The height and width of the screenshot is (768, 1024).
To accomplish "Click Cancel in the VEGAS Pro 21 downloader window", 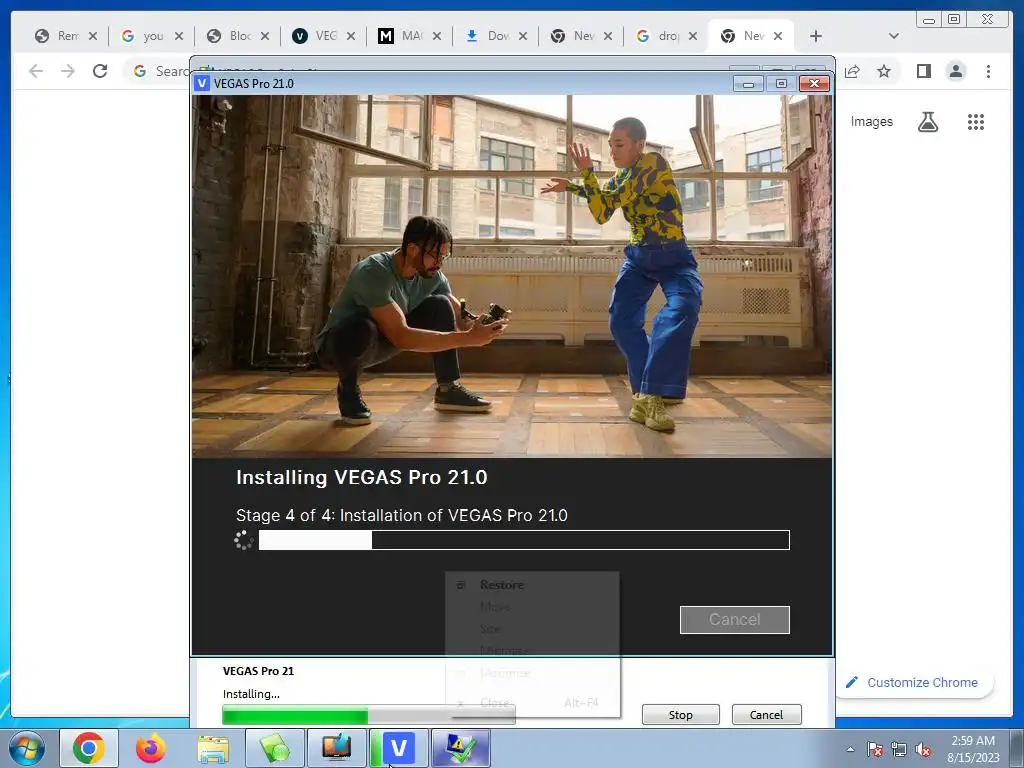I will [766, 714].
